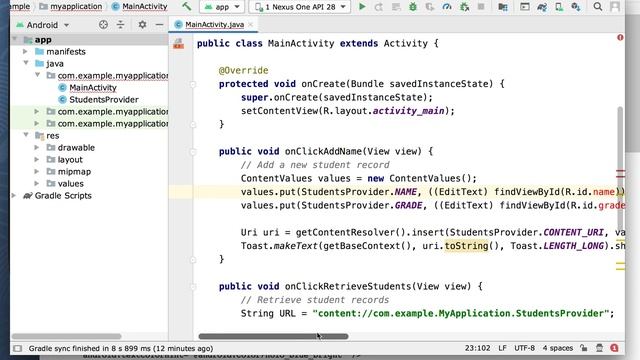Close the MainActivity.java tab

click(x=251, y=24)
